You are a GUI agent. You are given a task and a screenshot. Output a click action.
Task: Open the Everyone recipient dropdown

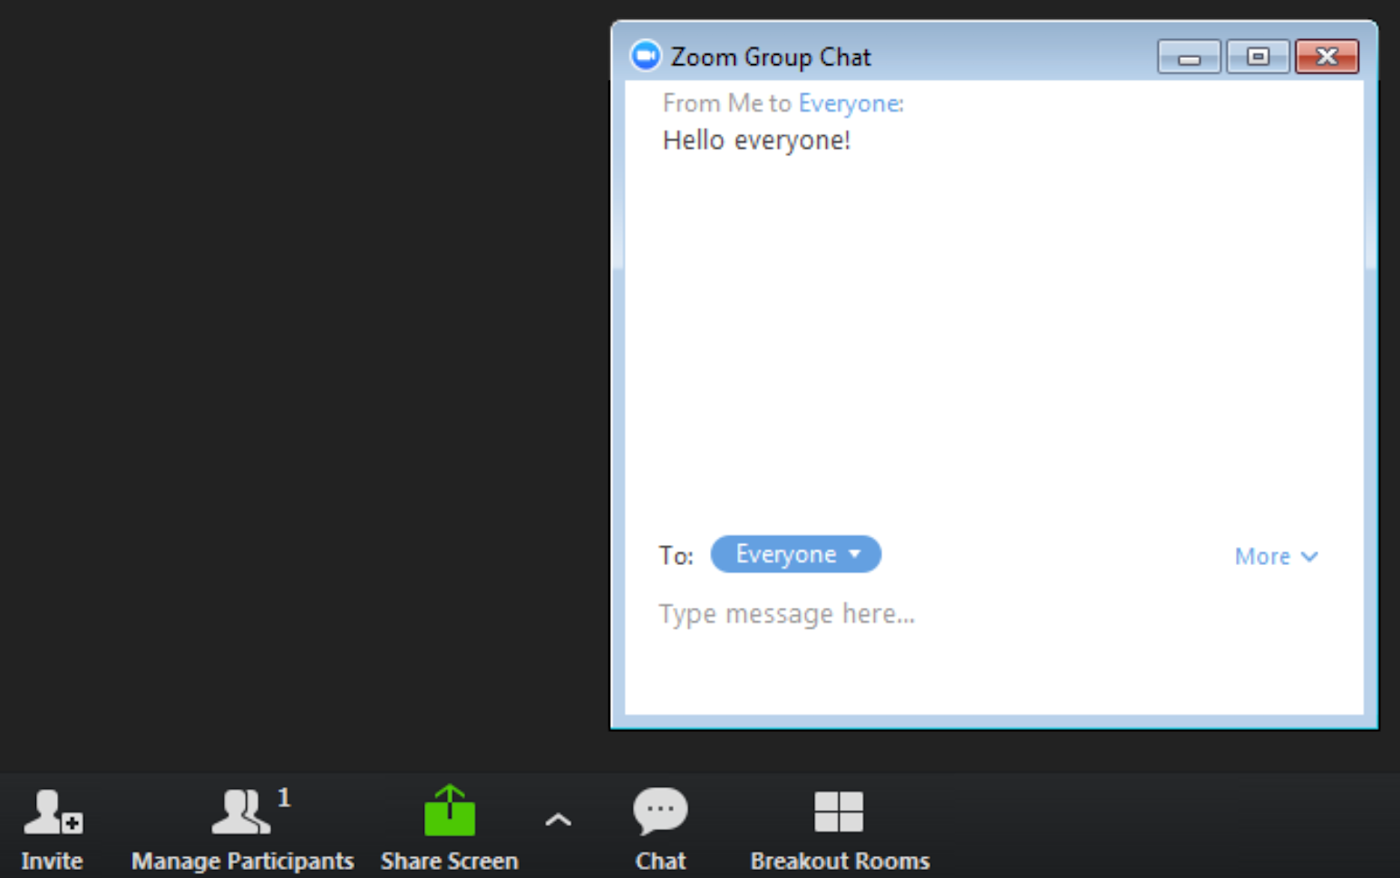[796, 554]
